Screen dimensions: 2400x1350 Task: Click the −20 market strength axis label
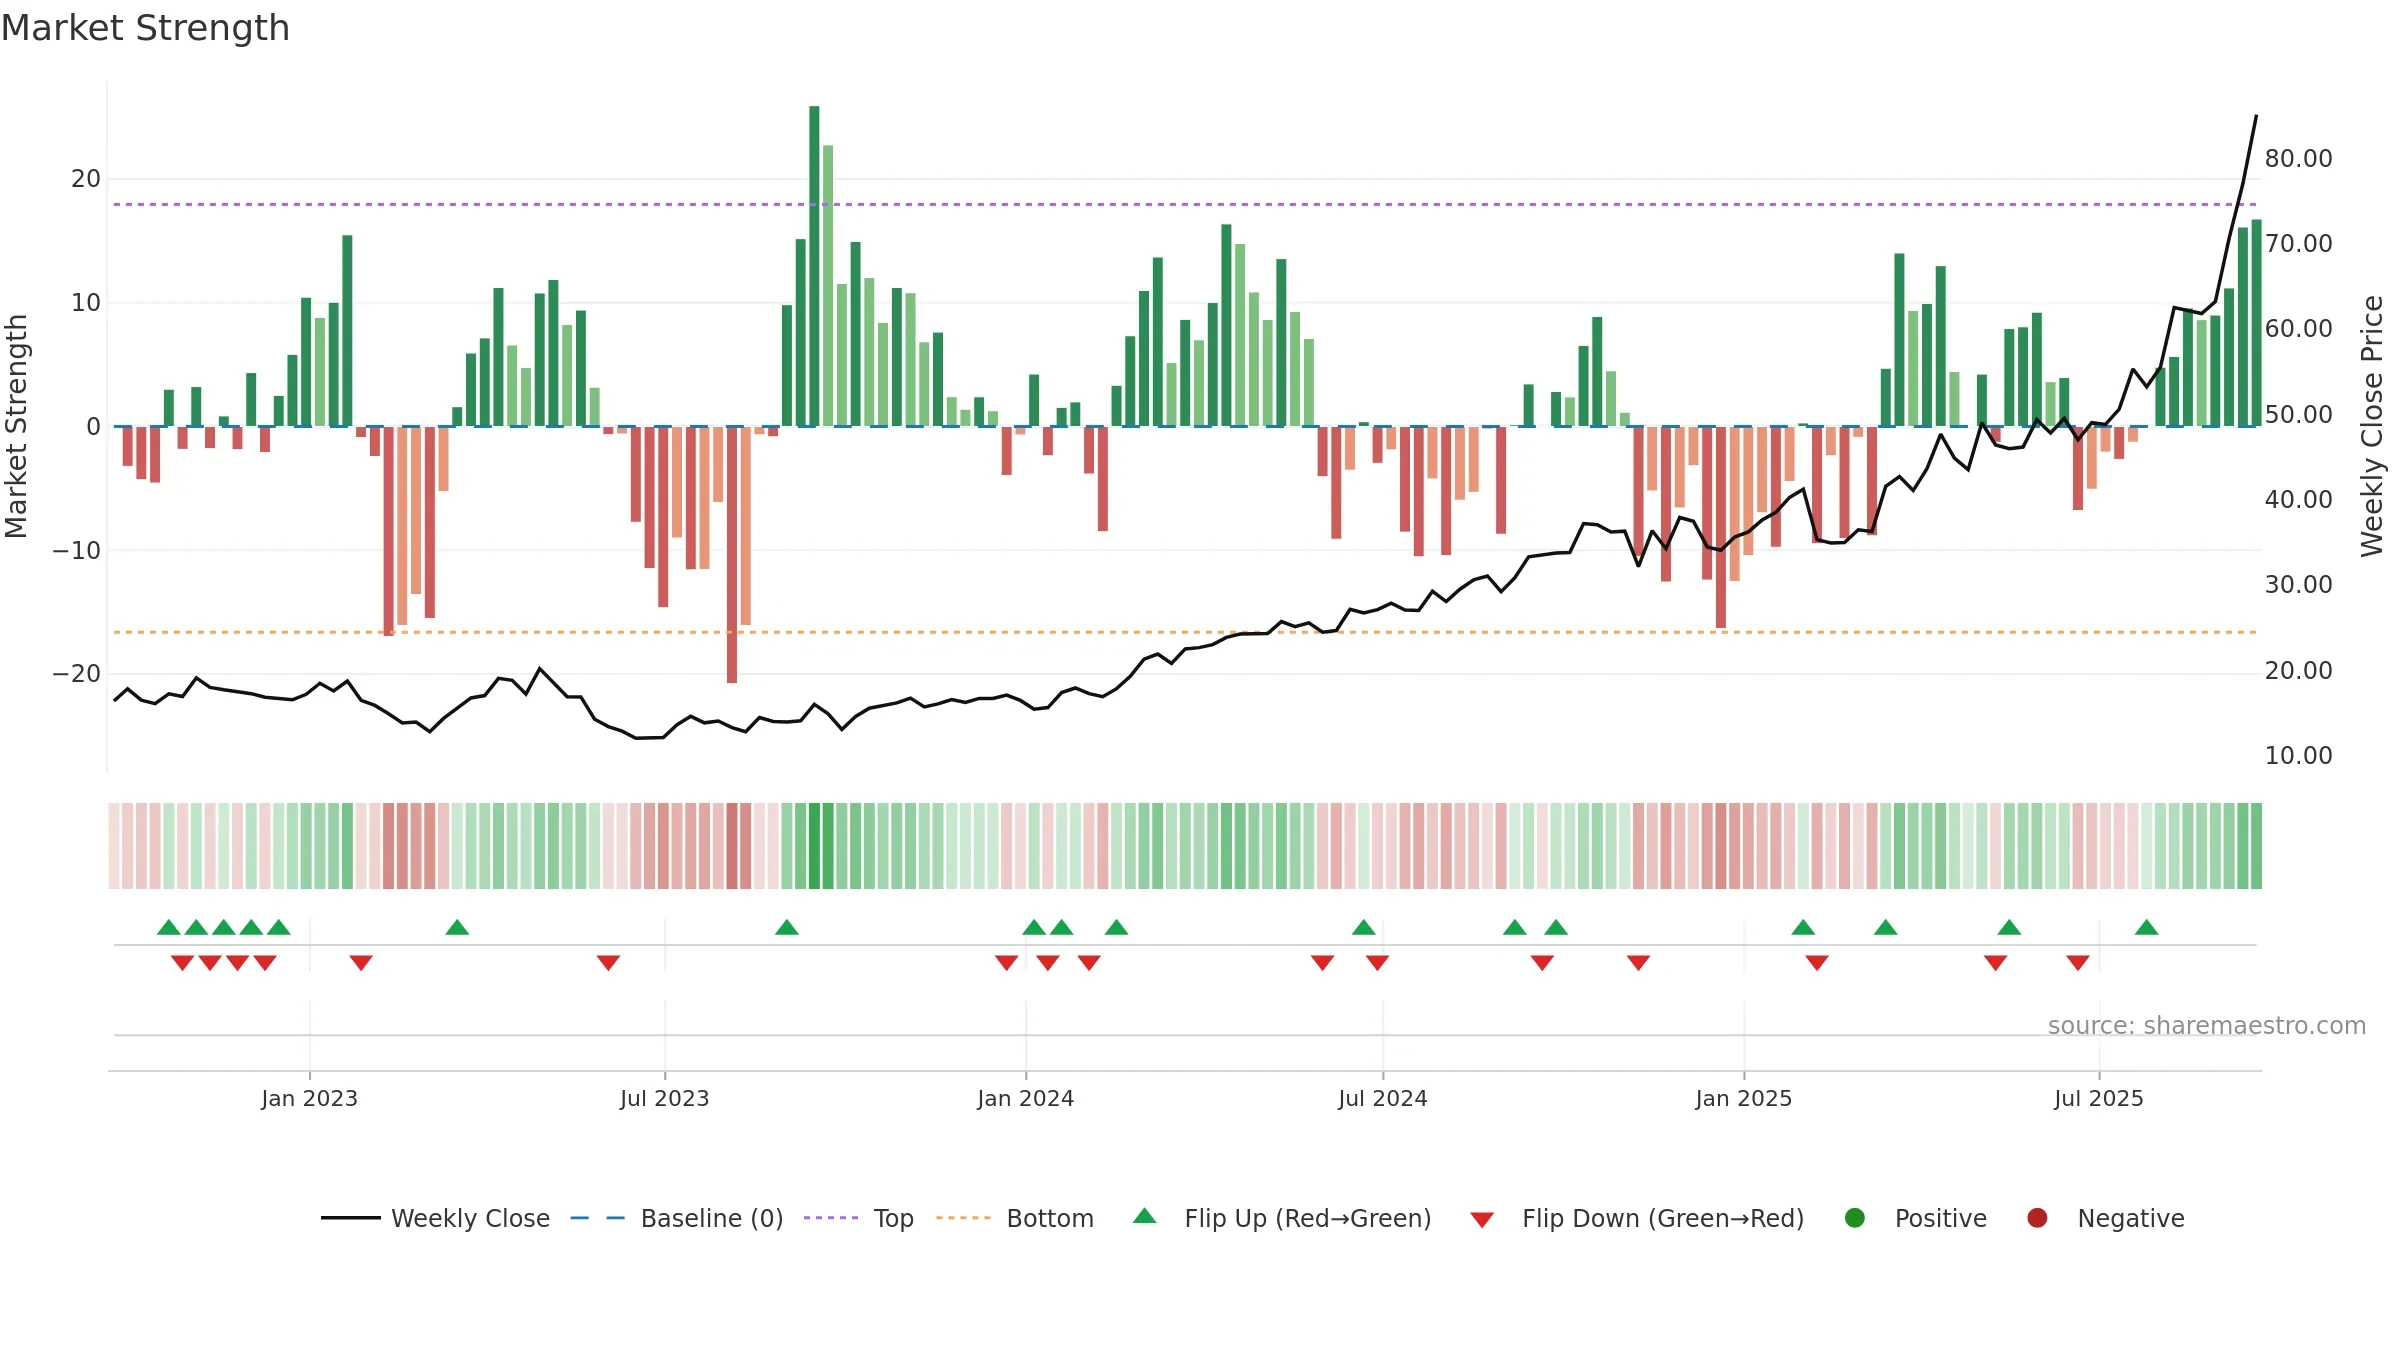click(76, 674)
